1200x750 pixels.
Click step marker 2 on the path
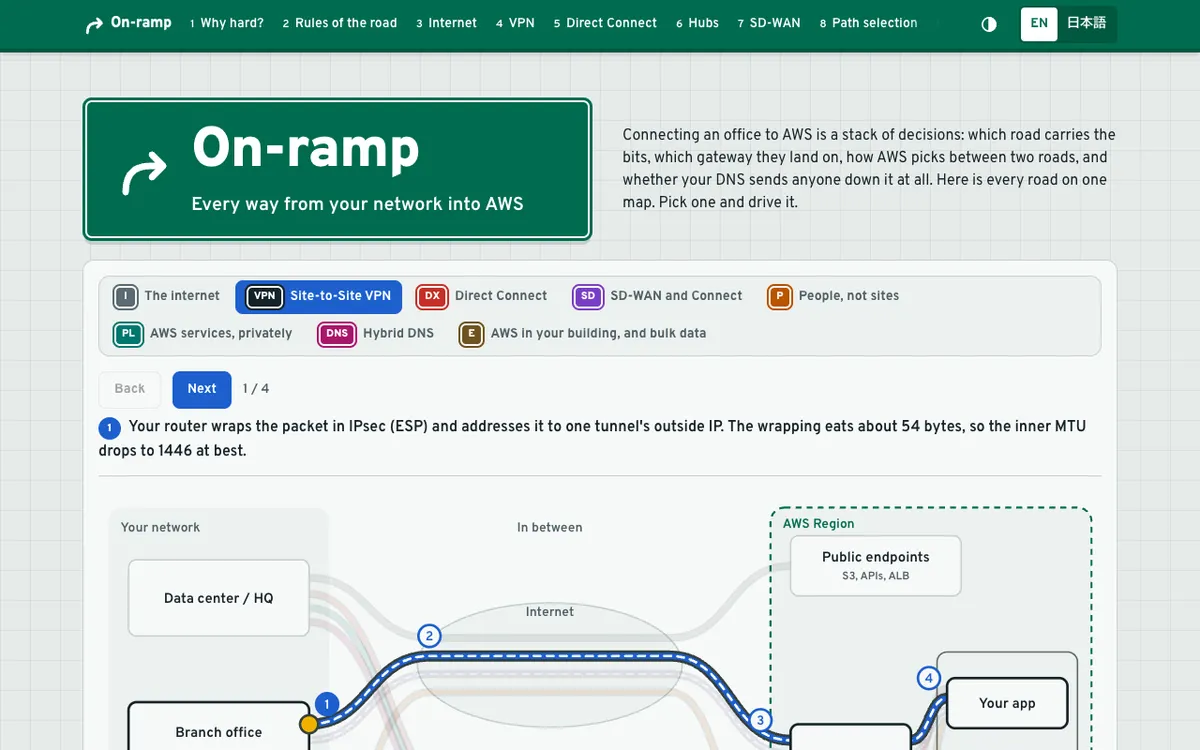click(429, 636)
